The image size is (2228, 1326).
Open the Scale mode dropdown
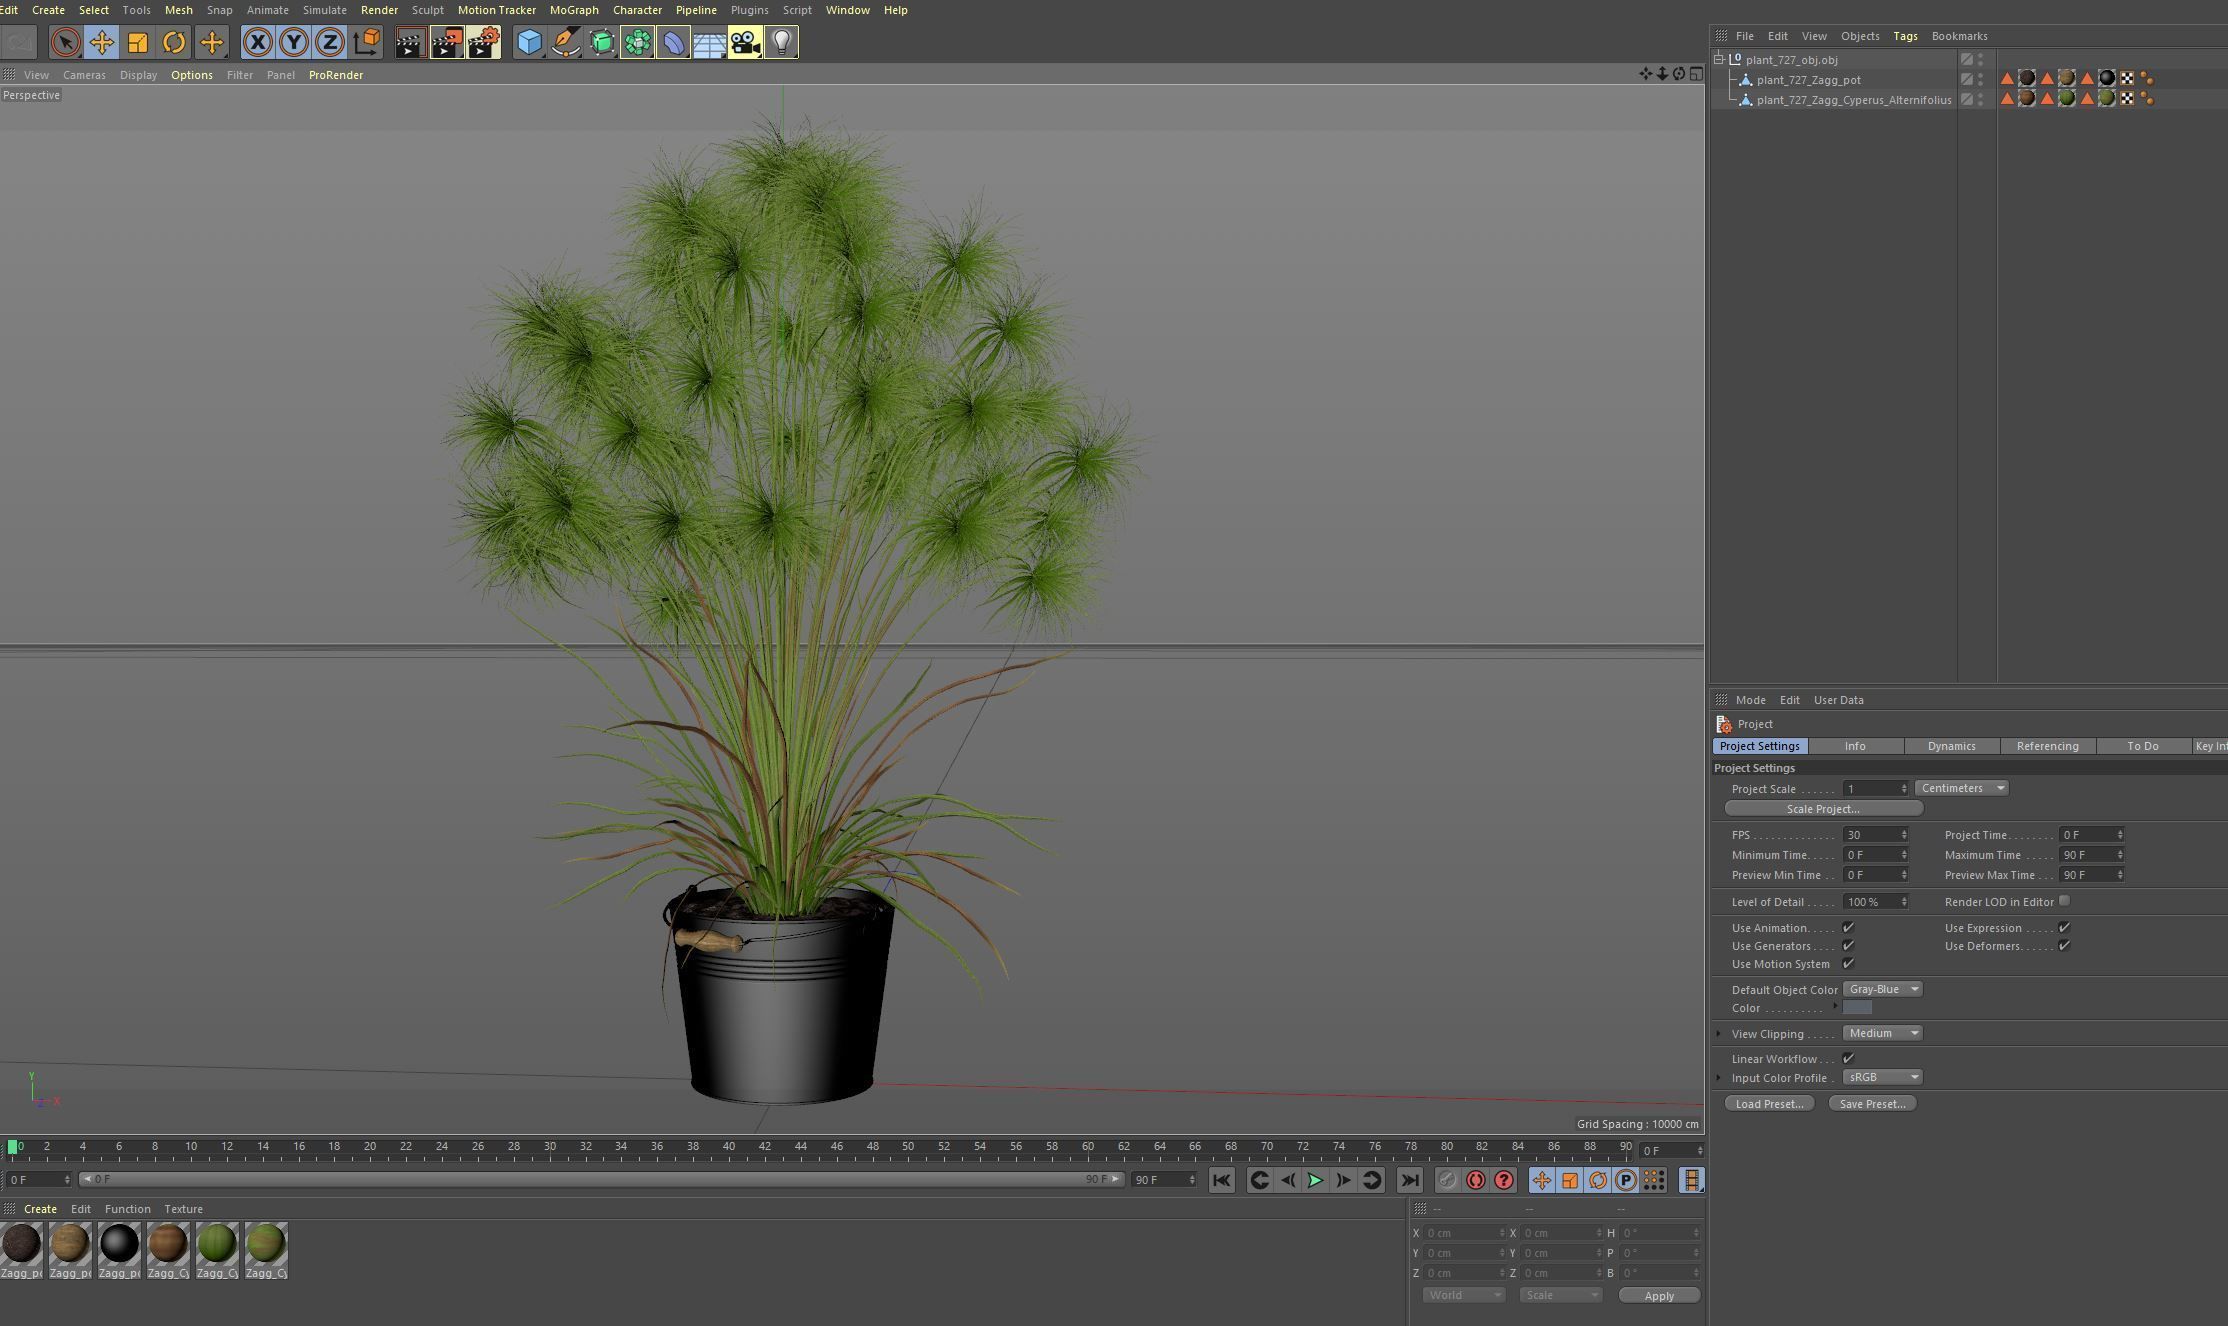[1560, 1295]
